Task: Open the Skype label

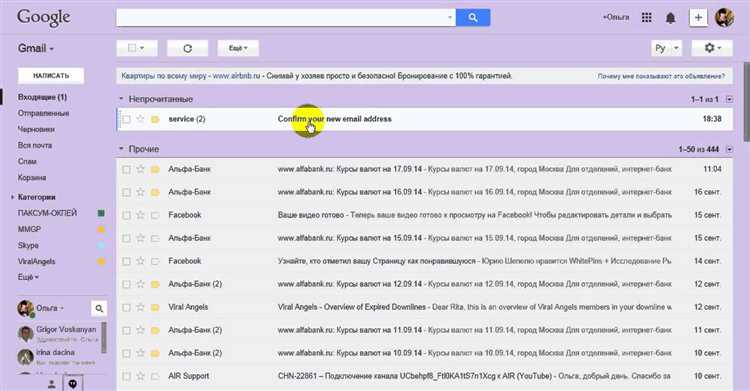Action: [28, 245]
